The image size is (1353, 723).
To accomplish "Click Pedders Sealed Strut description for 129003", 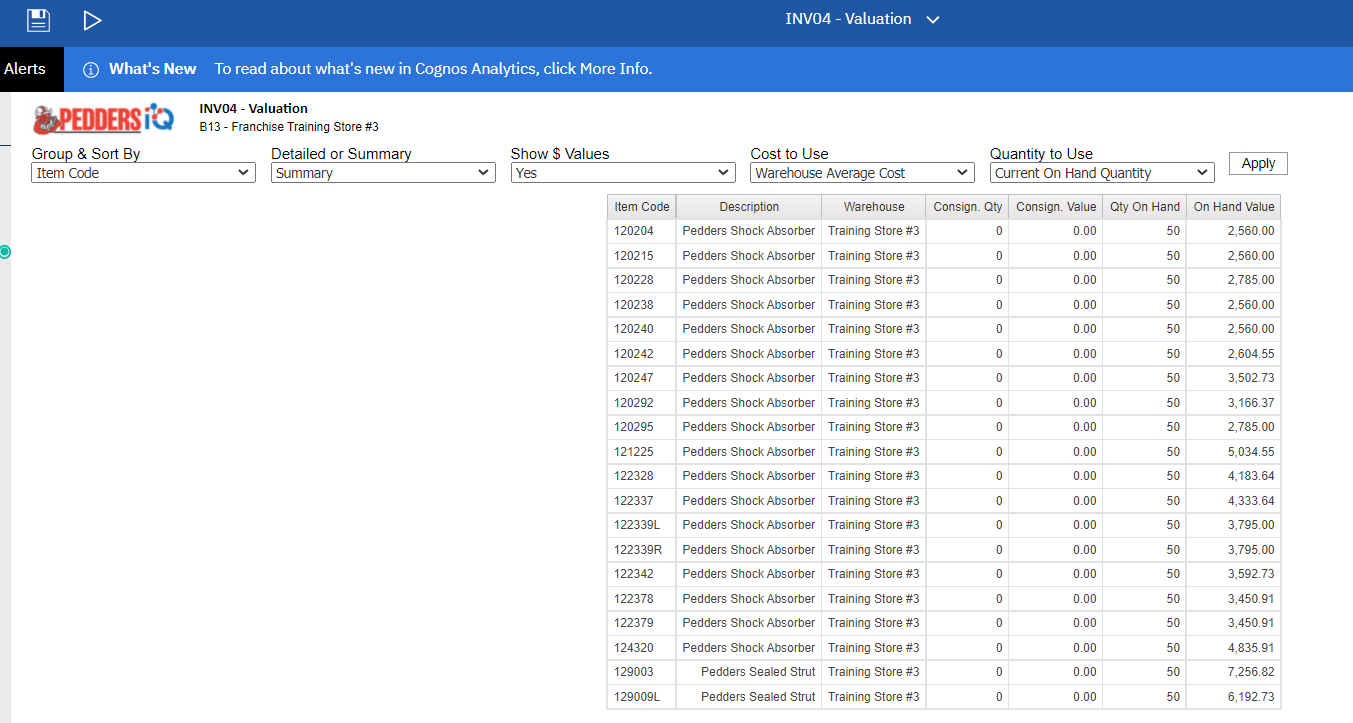I will pos(749,672).
